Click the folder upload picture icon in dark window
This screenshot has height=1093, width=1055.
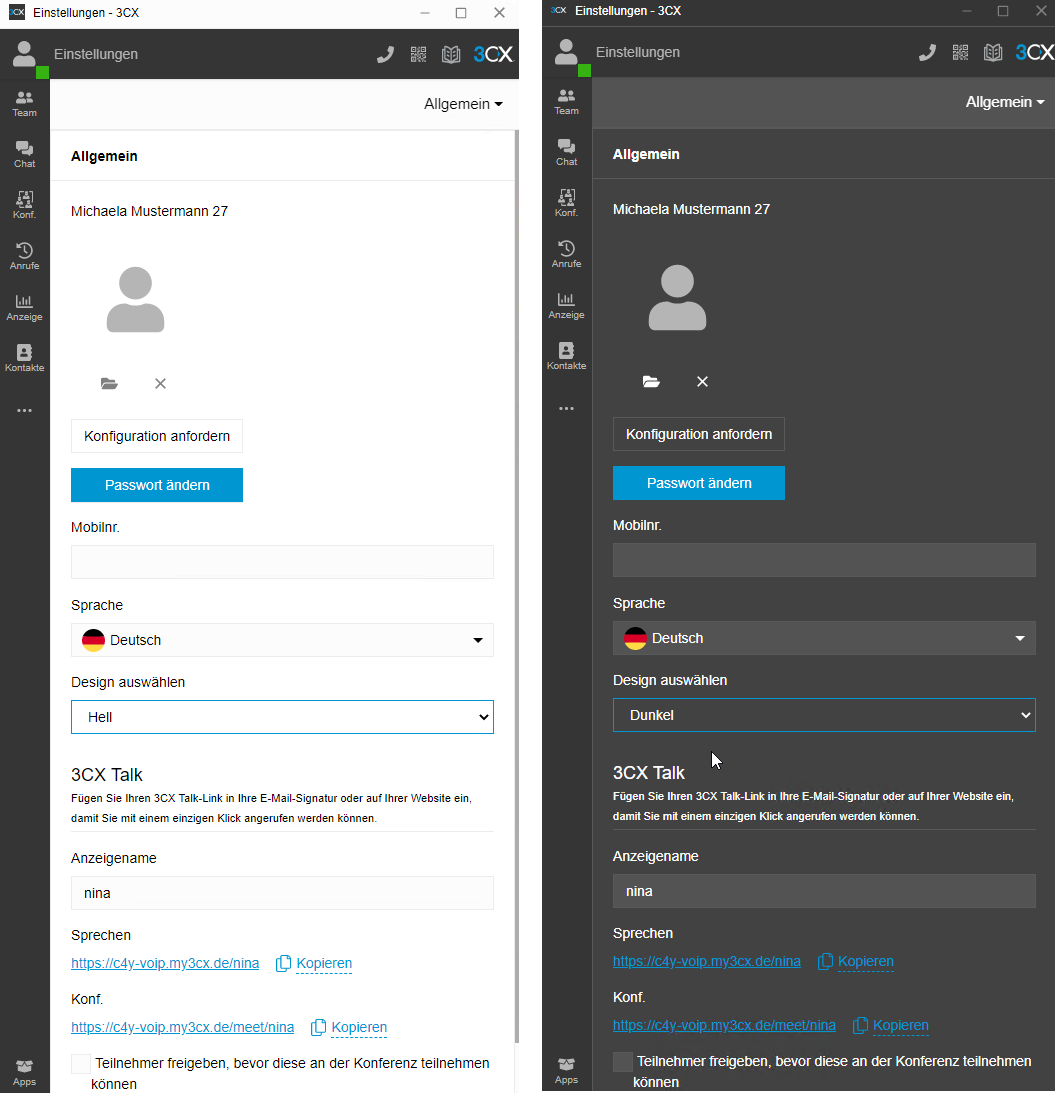(651, 381)
